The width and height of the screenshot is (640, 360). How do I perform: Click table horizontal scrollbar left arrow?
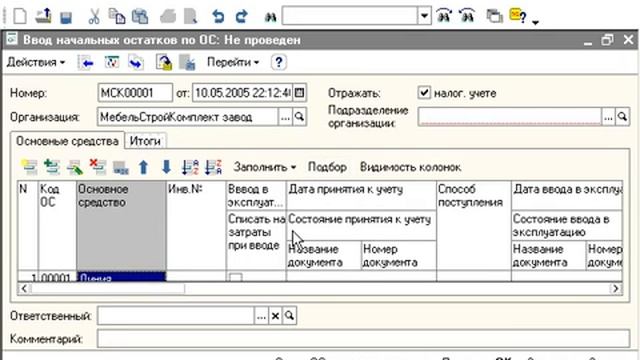coord(24,289)
